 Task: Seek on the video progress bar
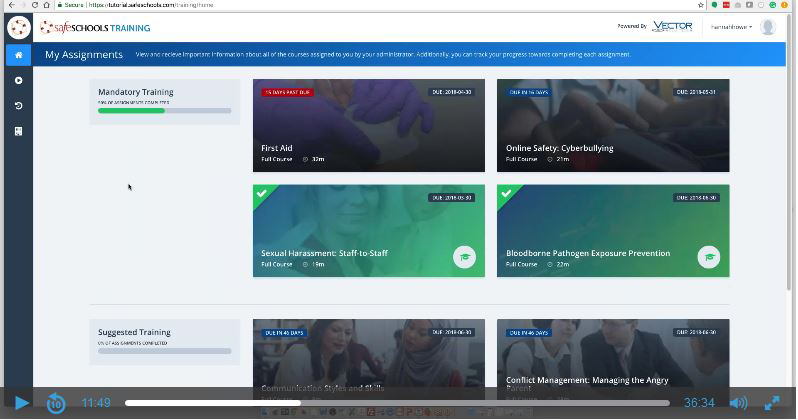(x=397, y=403)
